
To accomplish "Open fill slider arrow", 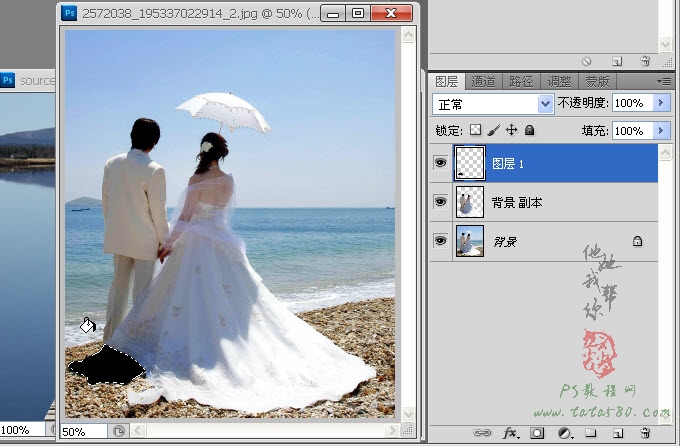I will [x=661, y=131].
